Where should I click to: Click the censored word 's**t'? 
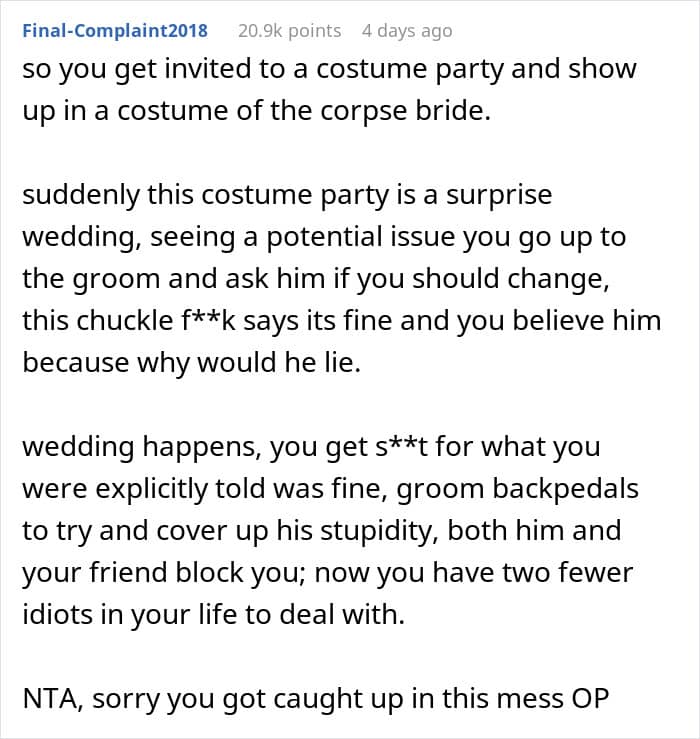pyautogui.click(x=362, y=446)
